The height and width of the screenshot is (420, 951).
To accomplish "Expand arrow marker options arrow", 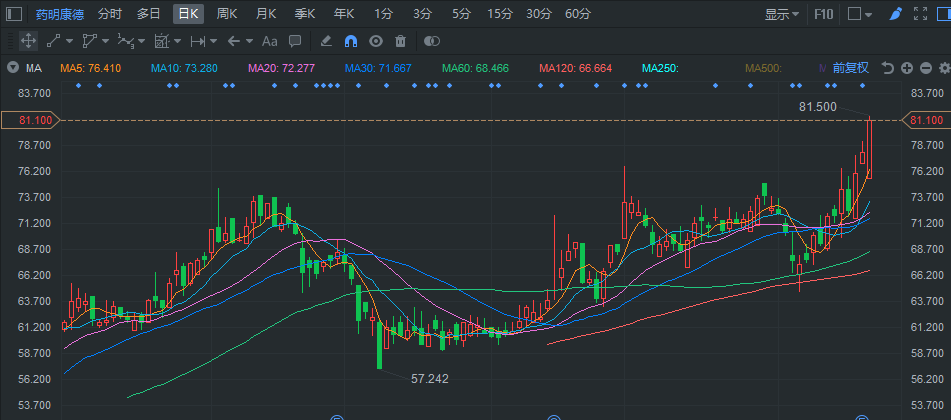I will pos(249,41).
